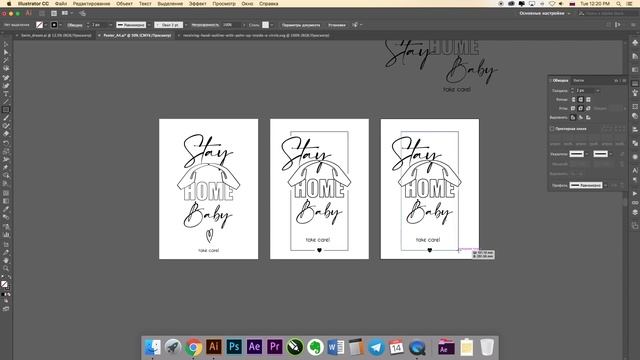Open Telegram from the dock
This screenshot has height=360, width=640.
376,347
